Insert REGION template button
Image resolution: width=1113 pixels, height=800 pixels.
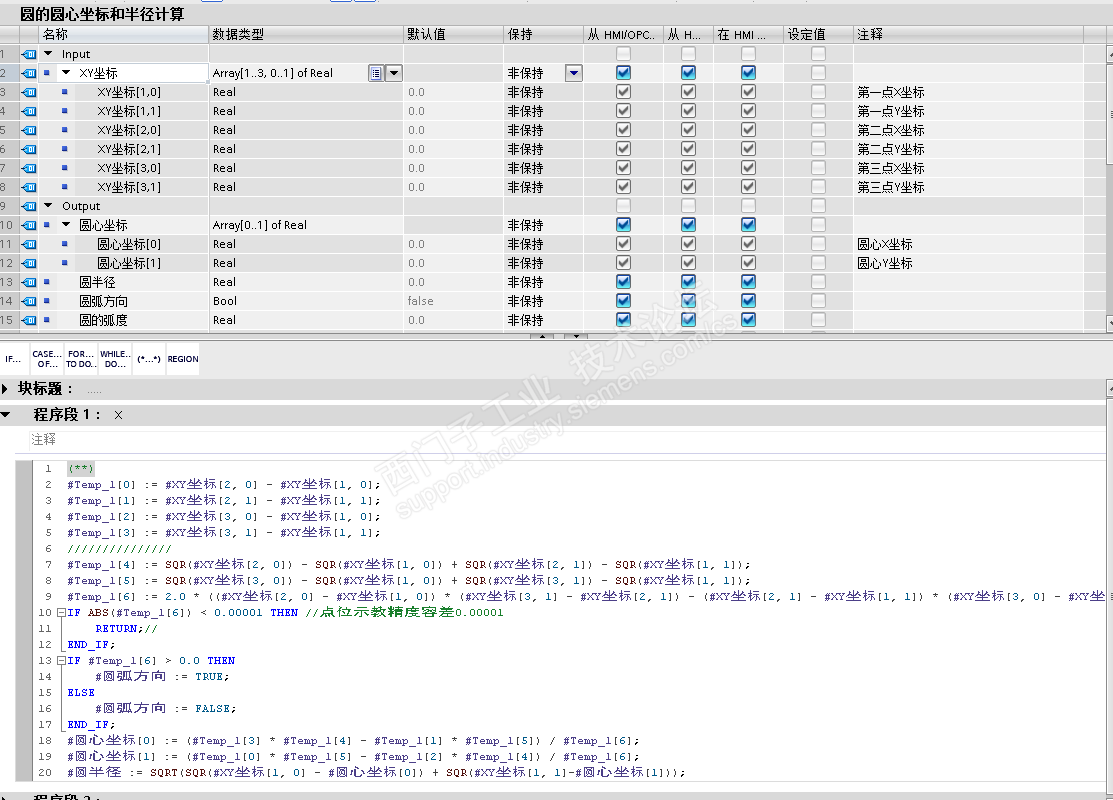point(183,359)
